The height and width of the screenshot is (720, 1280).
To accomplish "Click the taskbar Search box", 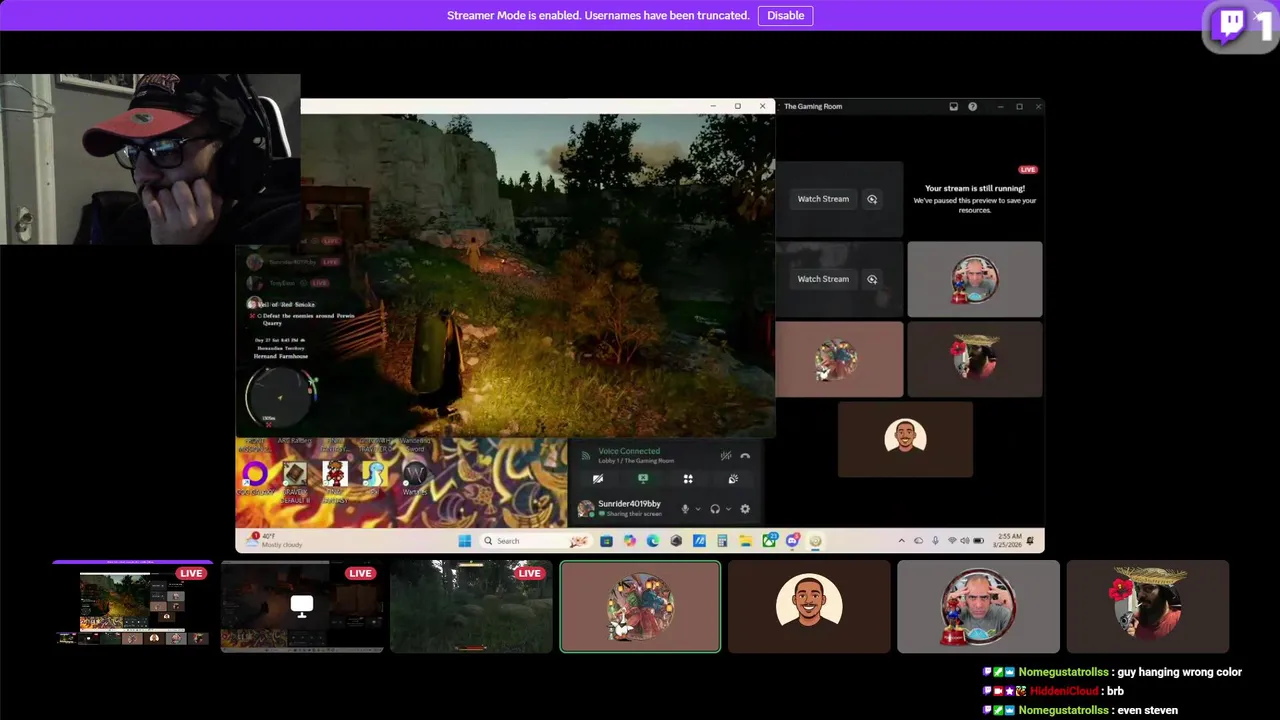I will tap(536, 541).
